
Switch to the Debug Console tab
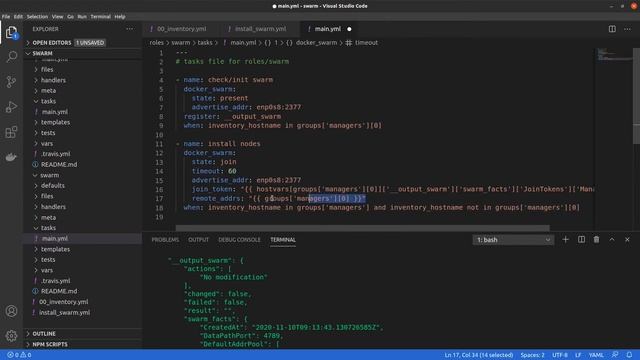(x=239, y=240)
